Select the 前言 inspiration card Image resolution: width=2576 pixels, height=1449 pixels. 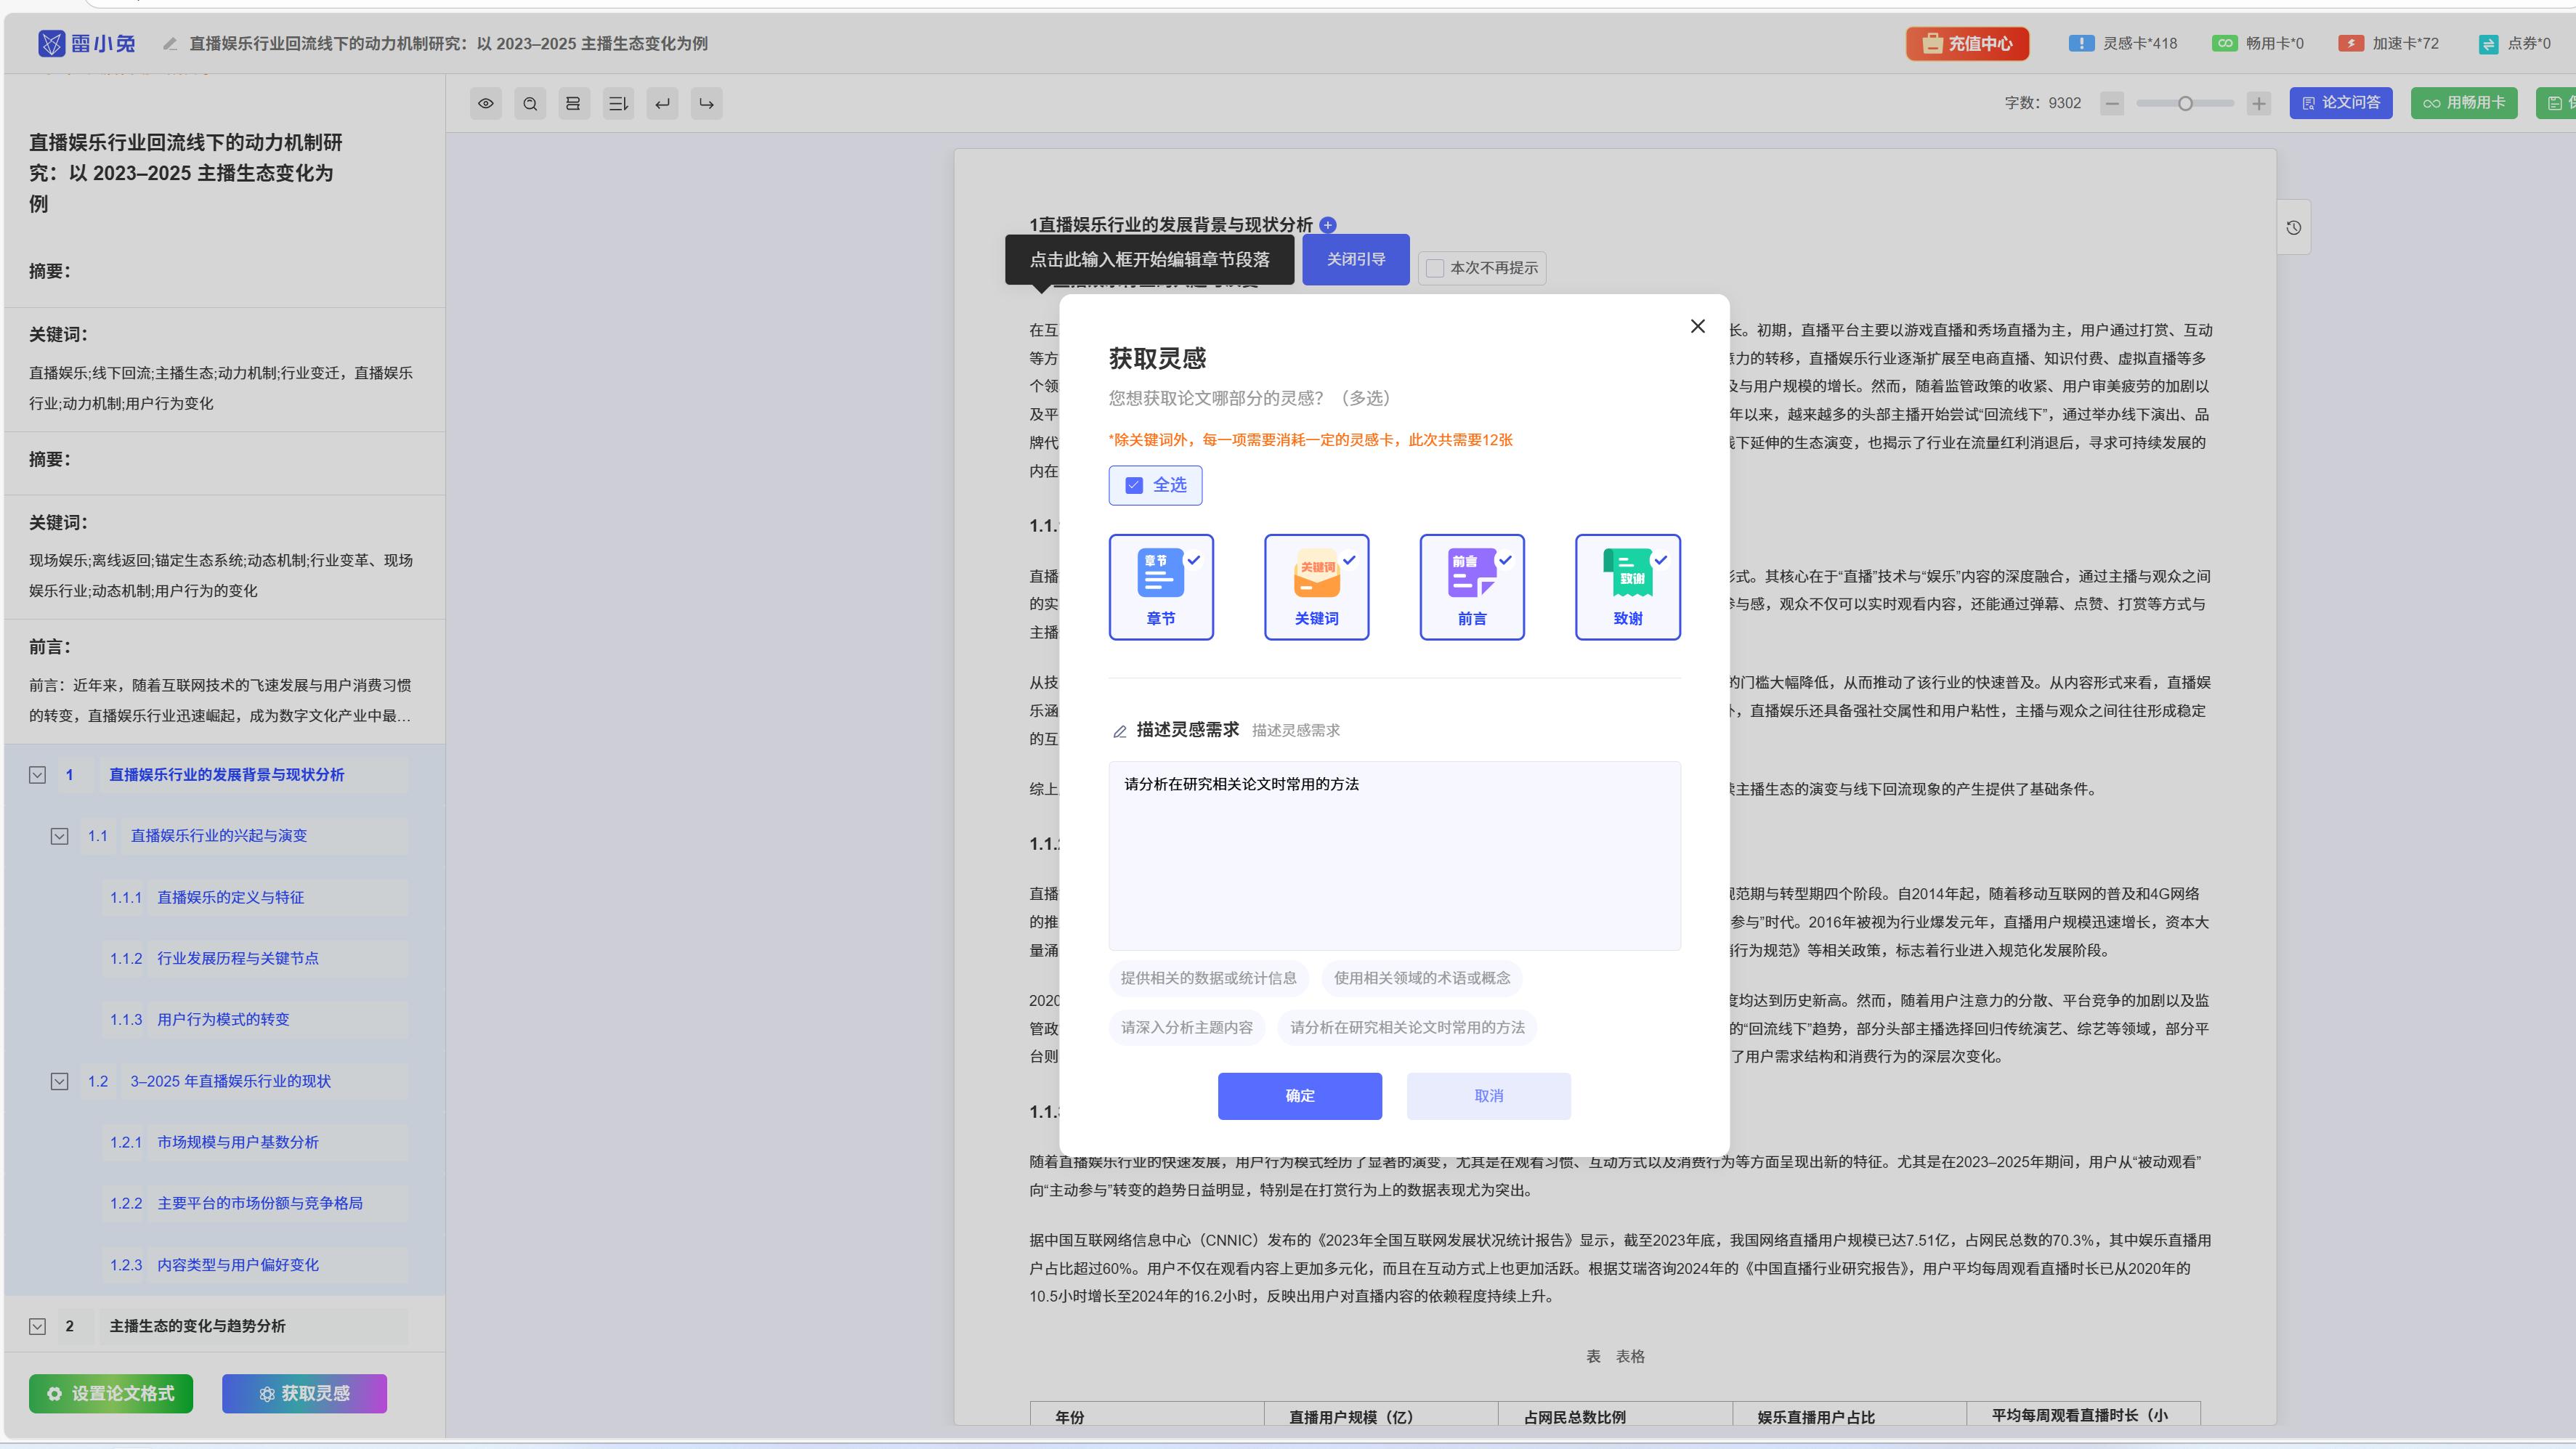coord(1471,587)
